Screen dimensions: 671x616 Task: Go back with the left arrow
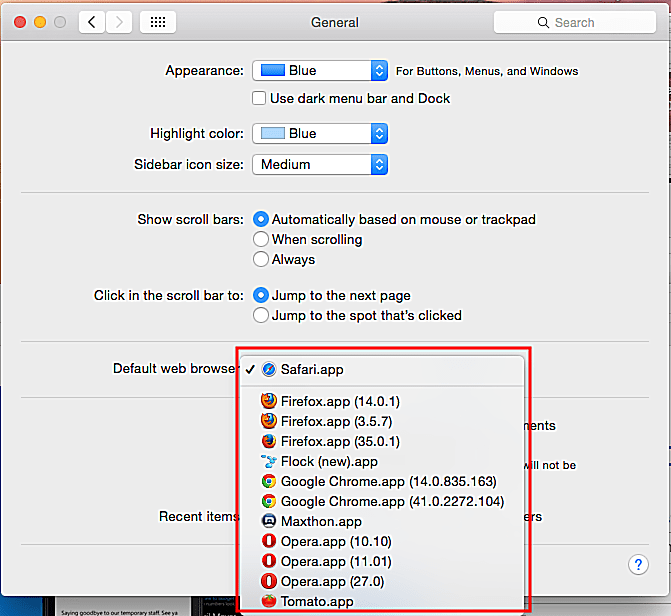pos(92,22)
